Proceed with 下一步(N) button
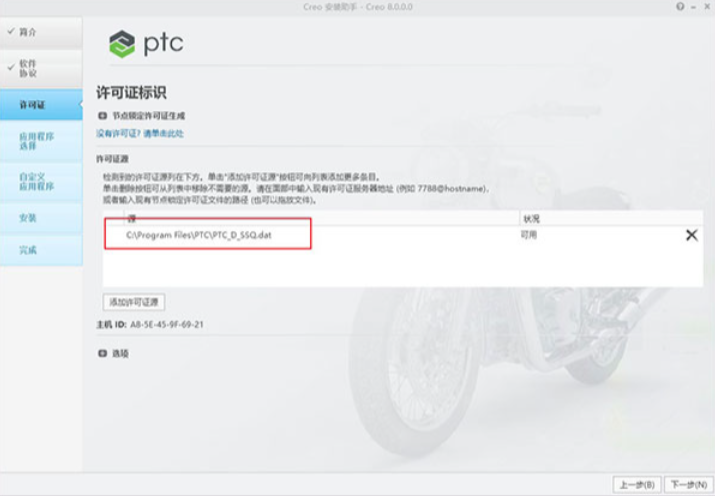Image resolution: width=715 pixels, height=496 pixels. [689, 484]
